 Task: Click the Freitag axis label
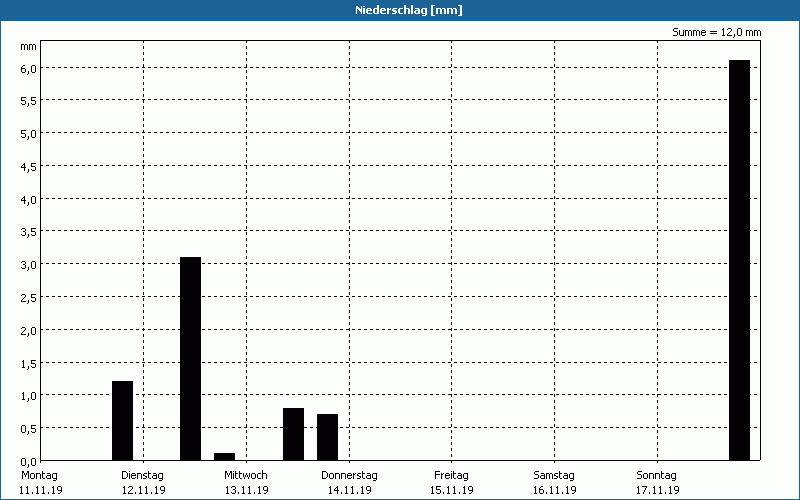(x=452, y=475)
